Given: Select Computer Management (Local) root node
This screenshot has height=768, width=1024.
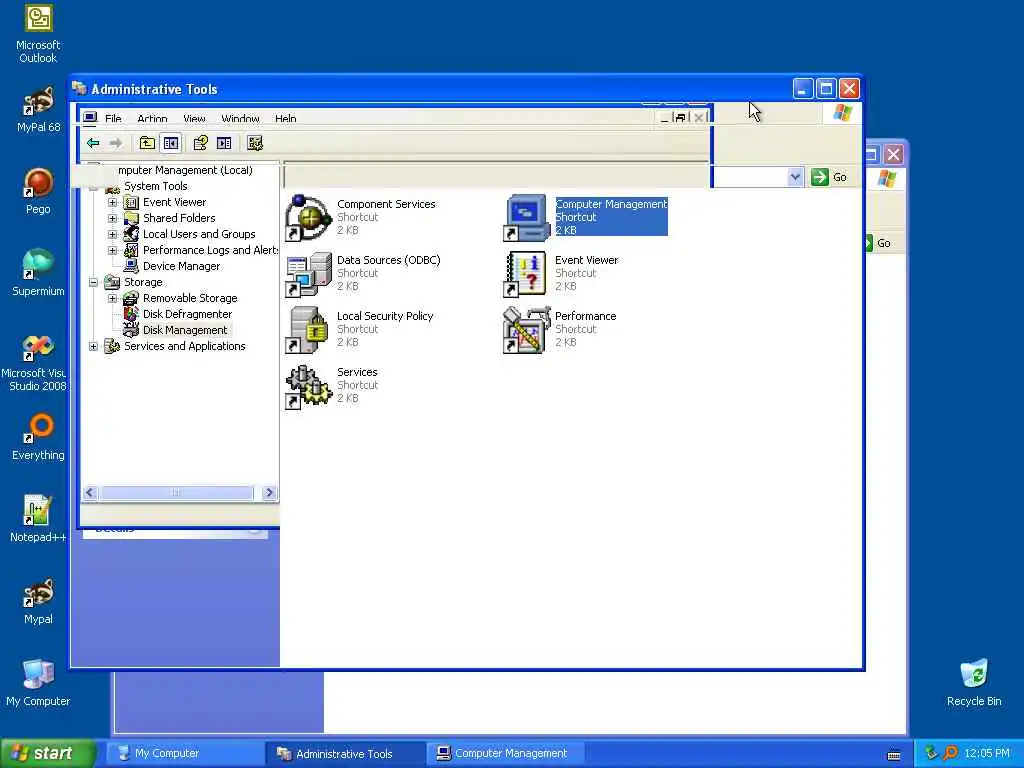Looking at the screenshot, I should pyautogui.click(x=185, y=170).
